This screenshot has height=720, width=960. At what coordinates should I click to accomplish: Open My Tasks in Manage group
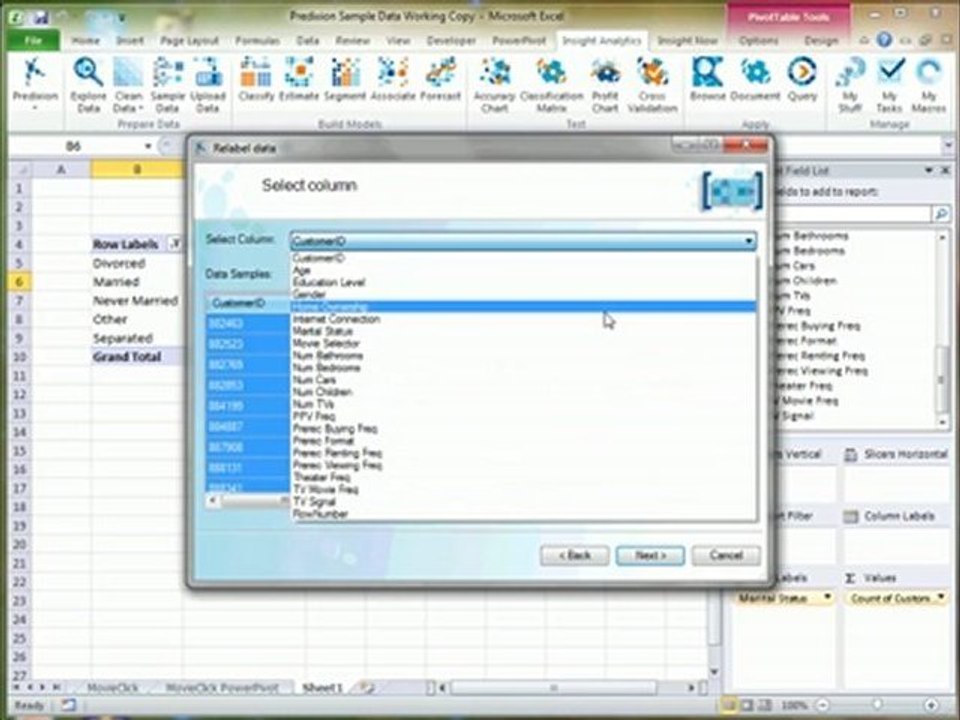click(889, 84)
